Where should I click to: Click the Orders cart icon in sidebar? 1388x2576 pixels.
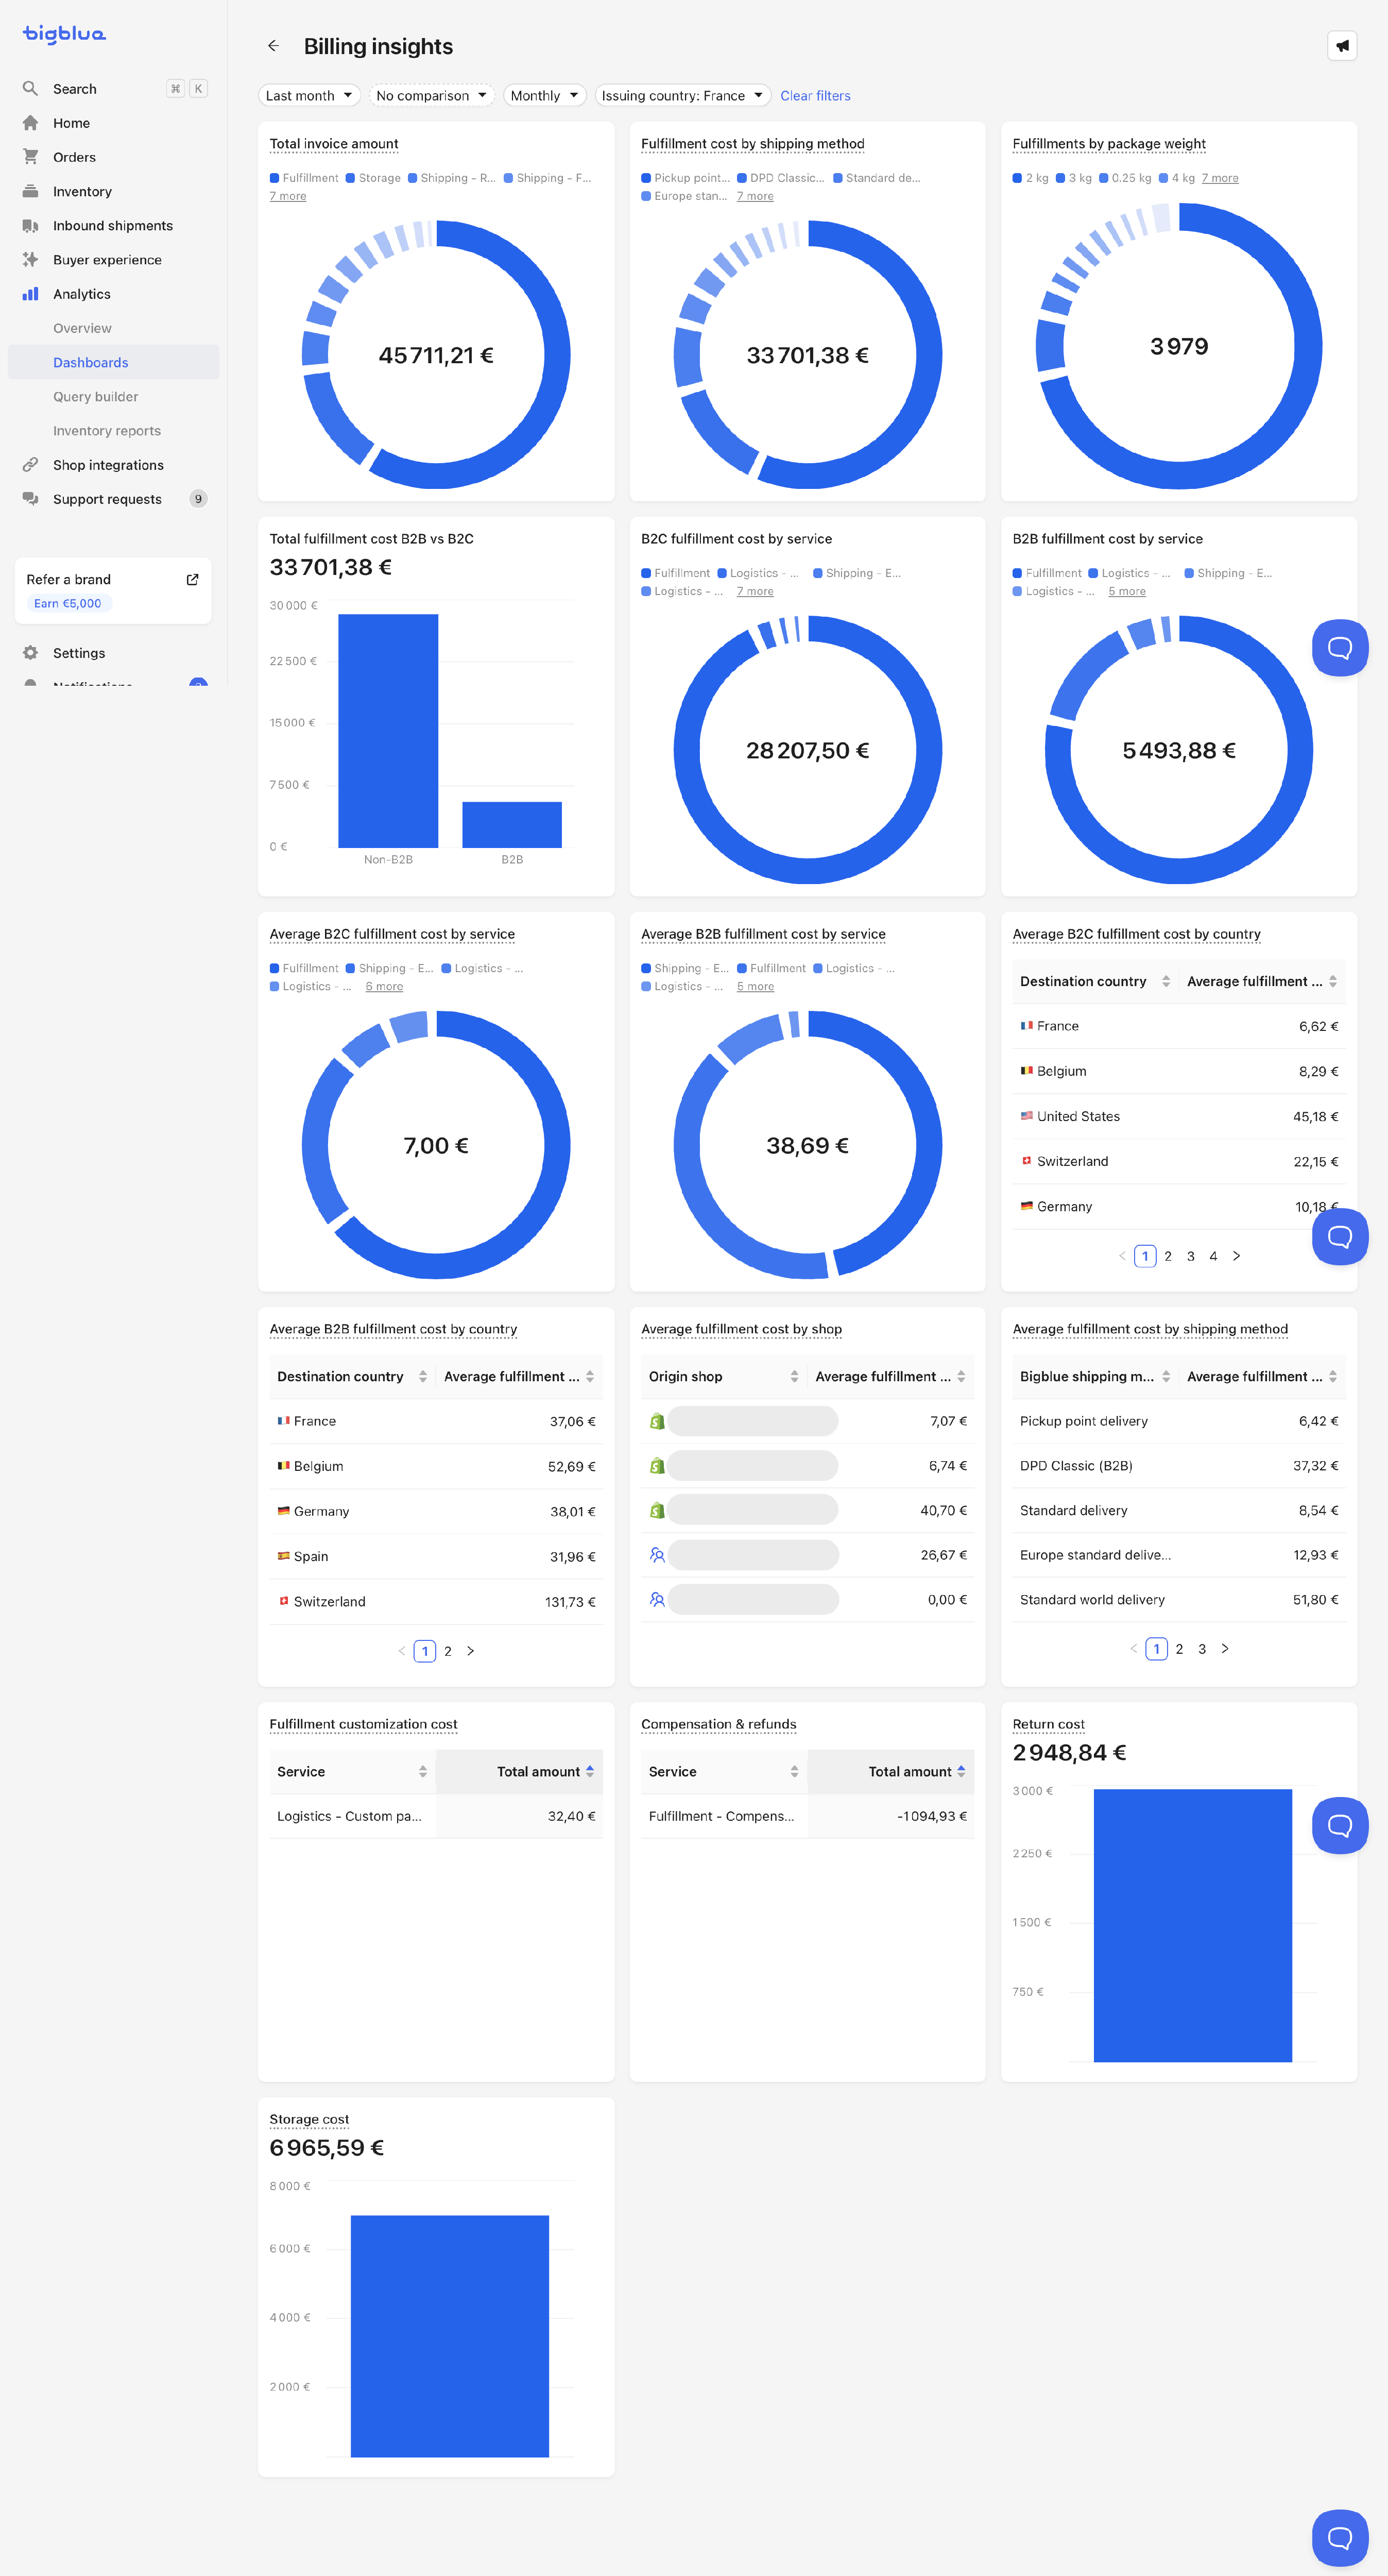[x=31, y=157]
